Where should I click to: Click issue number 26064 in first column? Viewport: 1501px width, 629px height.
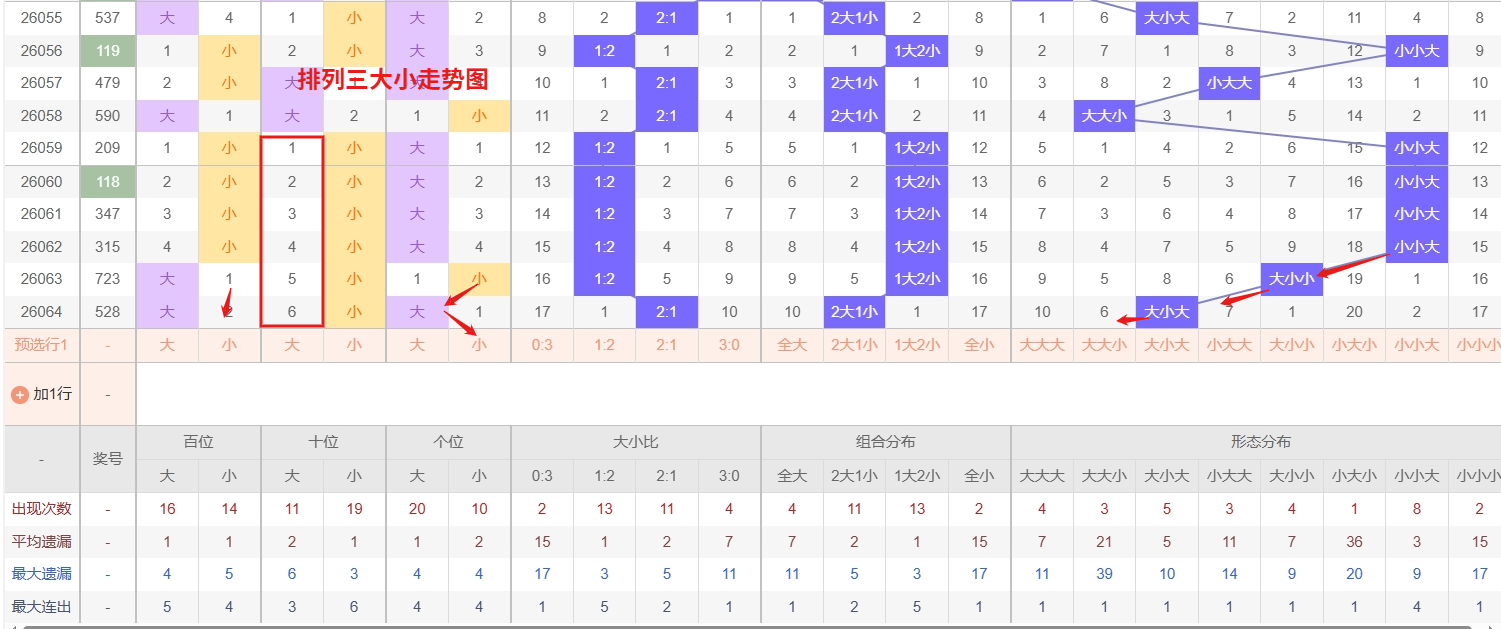click(41, 312)
